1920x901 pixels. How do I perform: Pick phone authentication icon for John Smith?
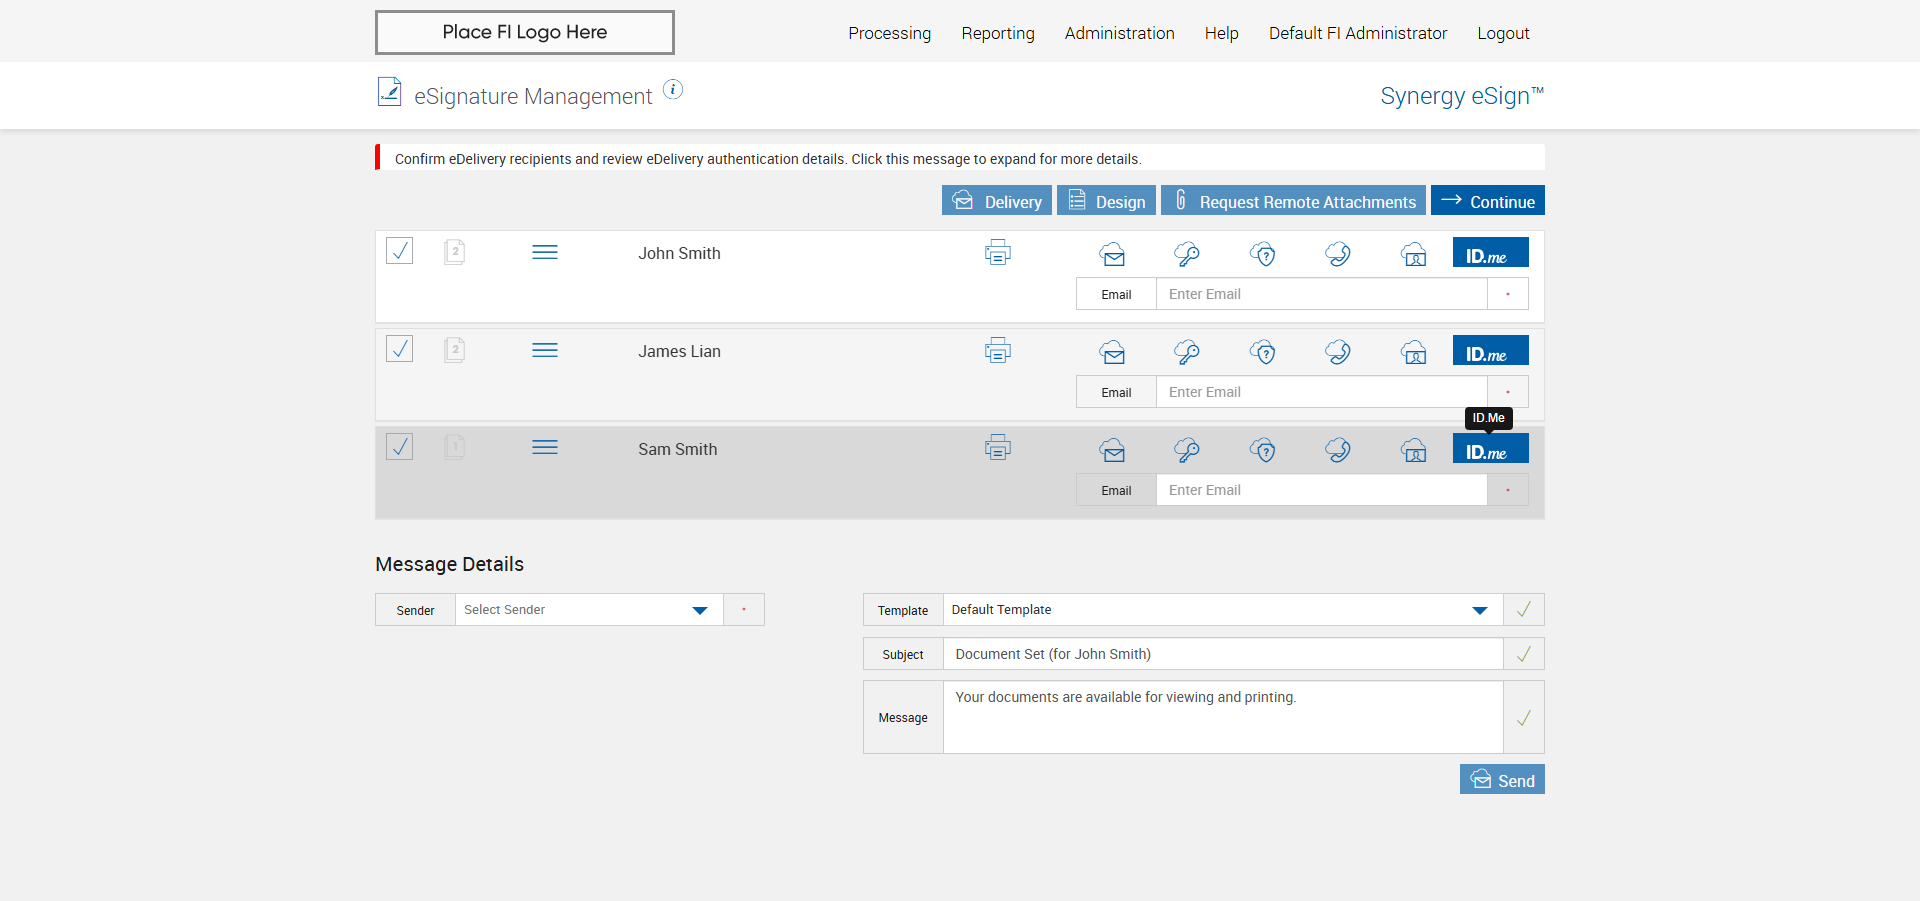1338,254
